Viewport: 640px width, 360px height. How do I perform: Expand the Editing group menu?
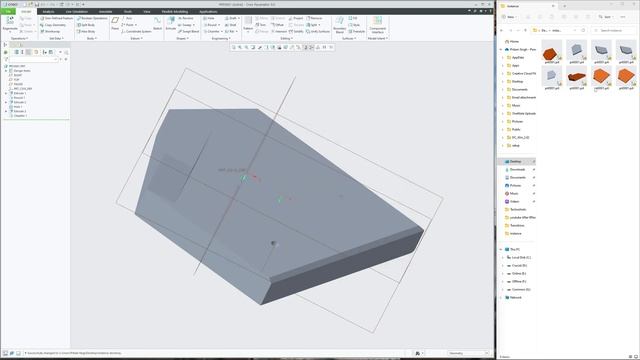[x=286, y=38]
